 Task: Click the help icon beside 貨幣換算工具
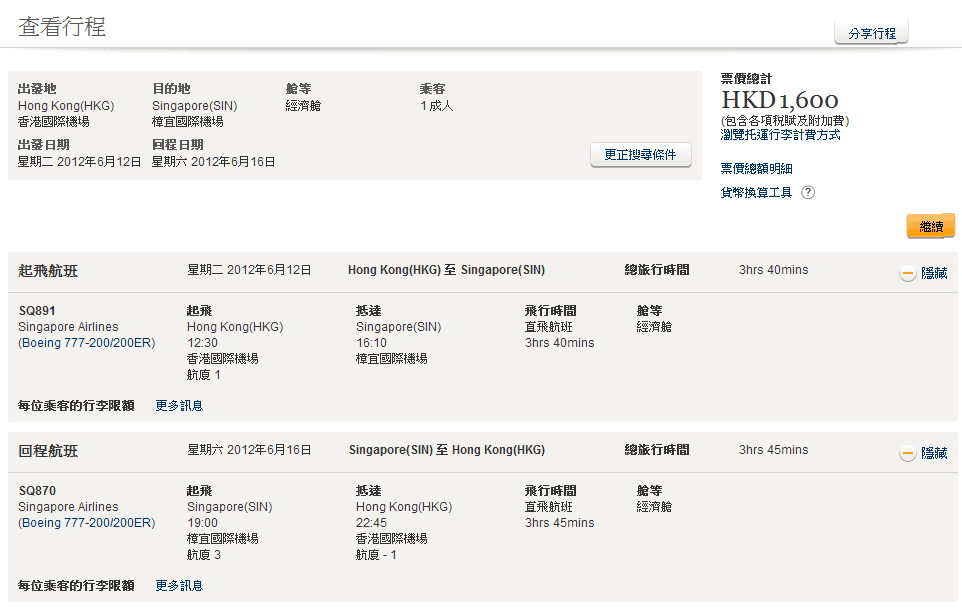(x=808, y=193)
